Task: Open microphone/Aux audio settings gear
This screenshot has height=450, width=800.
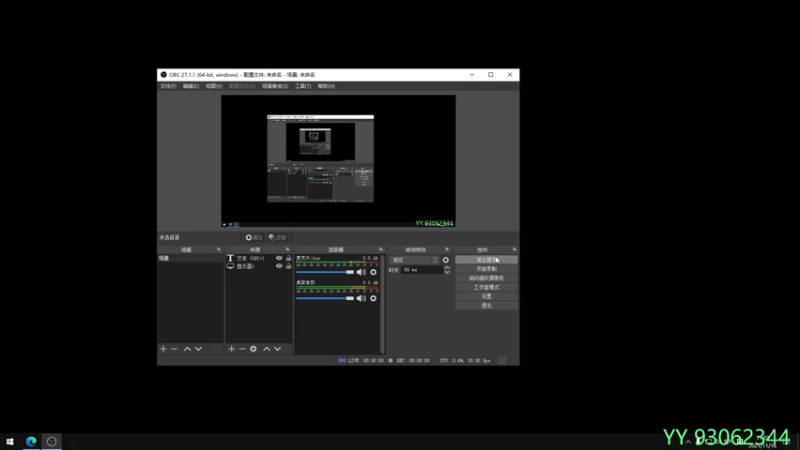Action: click(373, 272)
